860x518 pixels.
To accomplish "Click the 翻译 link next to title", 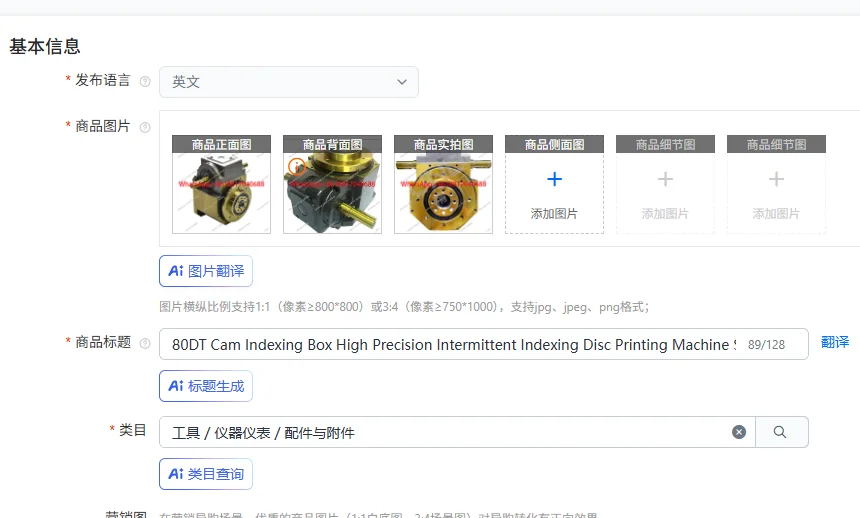I will (835, 343).
